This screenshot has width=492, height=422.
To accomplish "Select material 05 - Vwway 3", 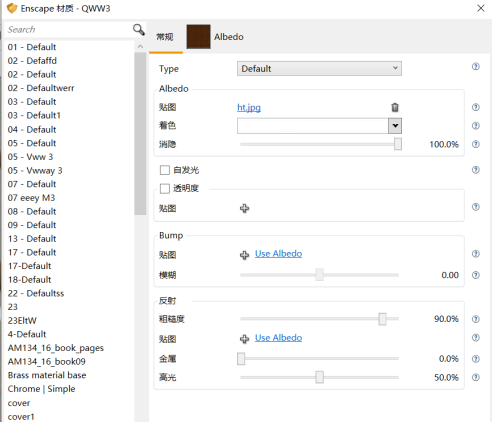I will pyautogui.click(x=35, y=170).
